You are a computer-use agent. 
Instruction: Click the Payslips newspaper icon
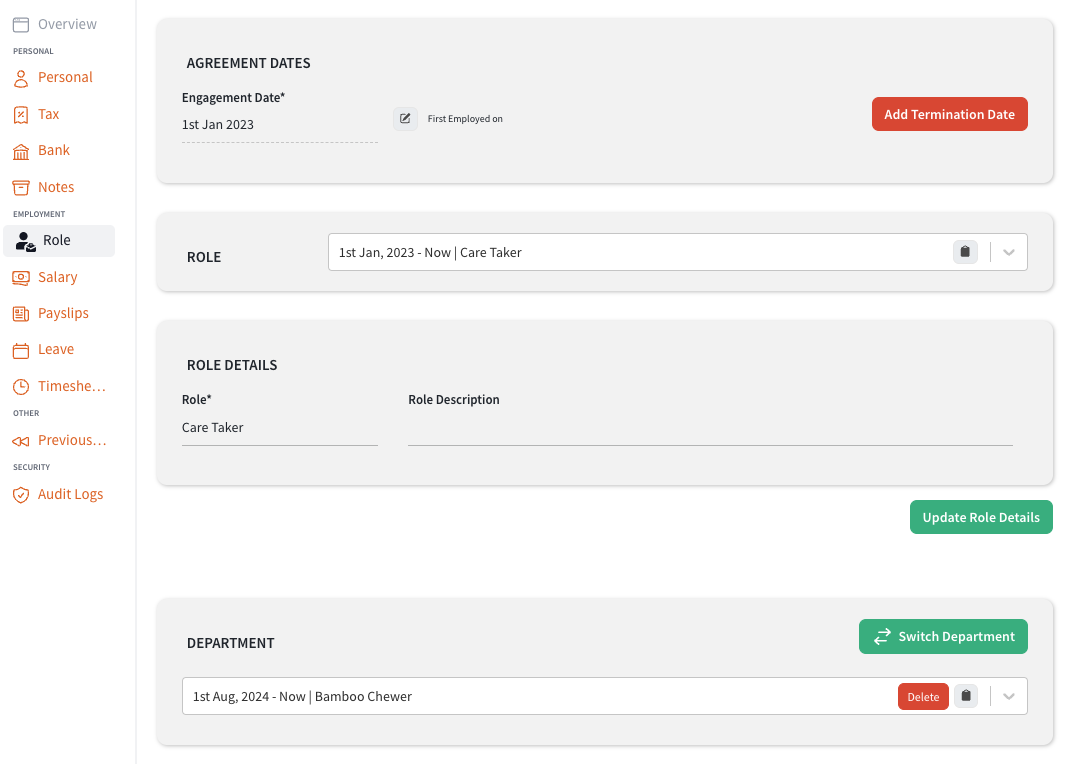(21, 314)
